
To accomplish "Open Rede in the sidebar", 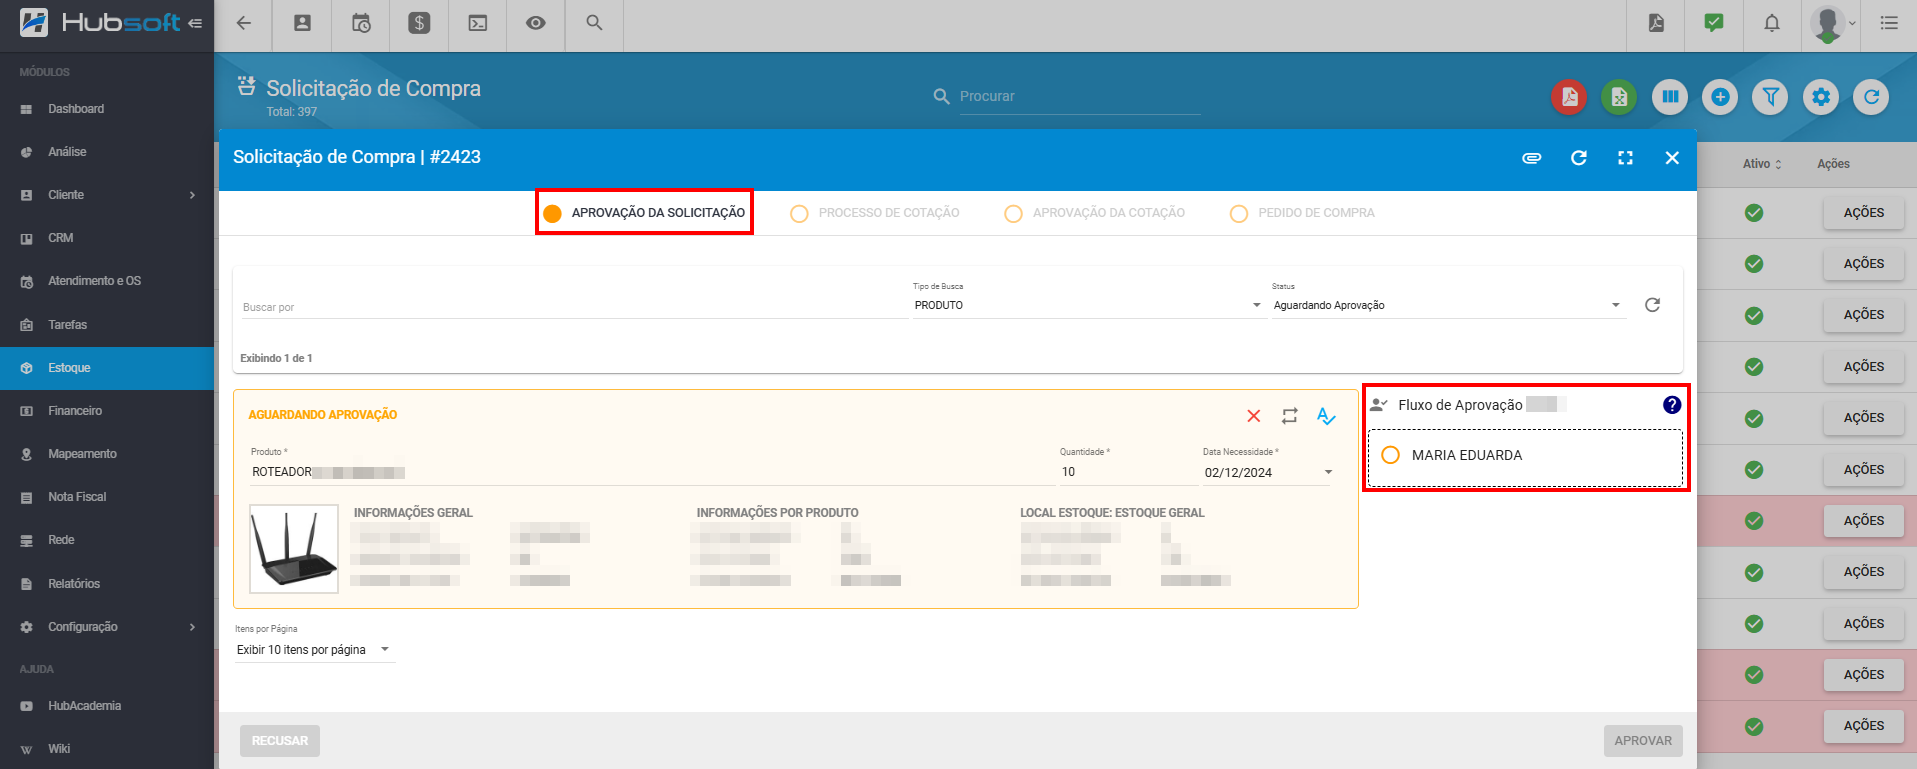I will (107, 540).
